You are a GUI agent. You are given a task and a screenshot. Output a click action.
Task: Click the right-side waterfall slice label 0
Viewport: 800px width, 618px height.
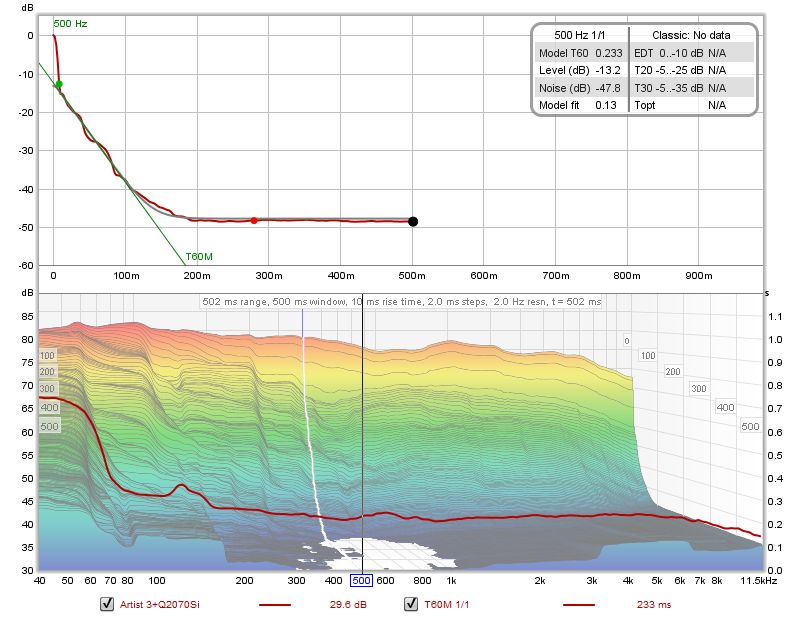pyautogui.click(x=626, y=341)
